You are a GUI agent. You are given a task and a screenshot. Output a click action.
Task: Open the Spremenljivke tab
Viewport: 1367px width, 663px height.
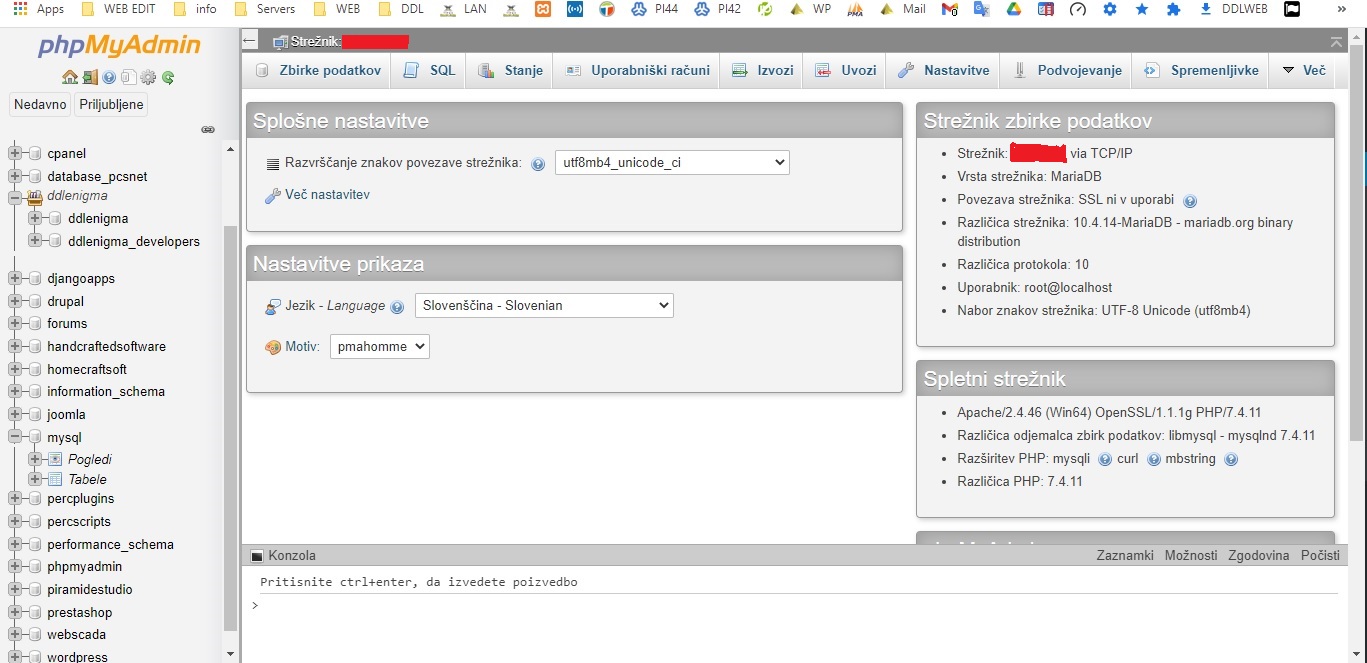(x=1201, y=70)
